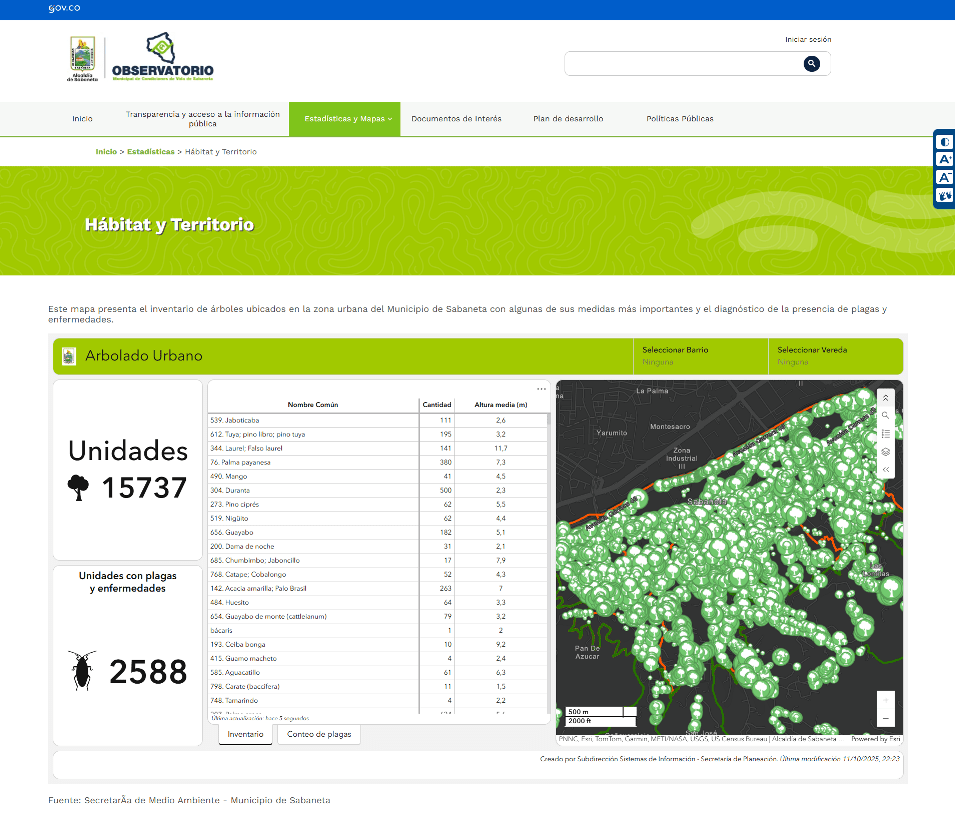This screenshot has width=955, height=813.
Task: Decrease font size with A- button
Action: click(945, 178)
